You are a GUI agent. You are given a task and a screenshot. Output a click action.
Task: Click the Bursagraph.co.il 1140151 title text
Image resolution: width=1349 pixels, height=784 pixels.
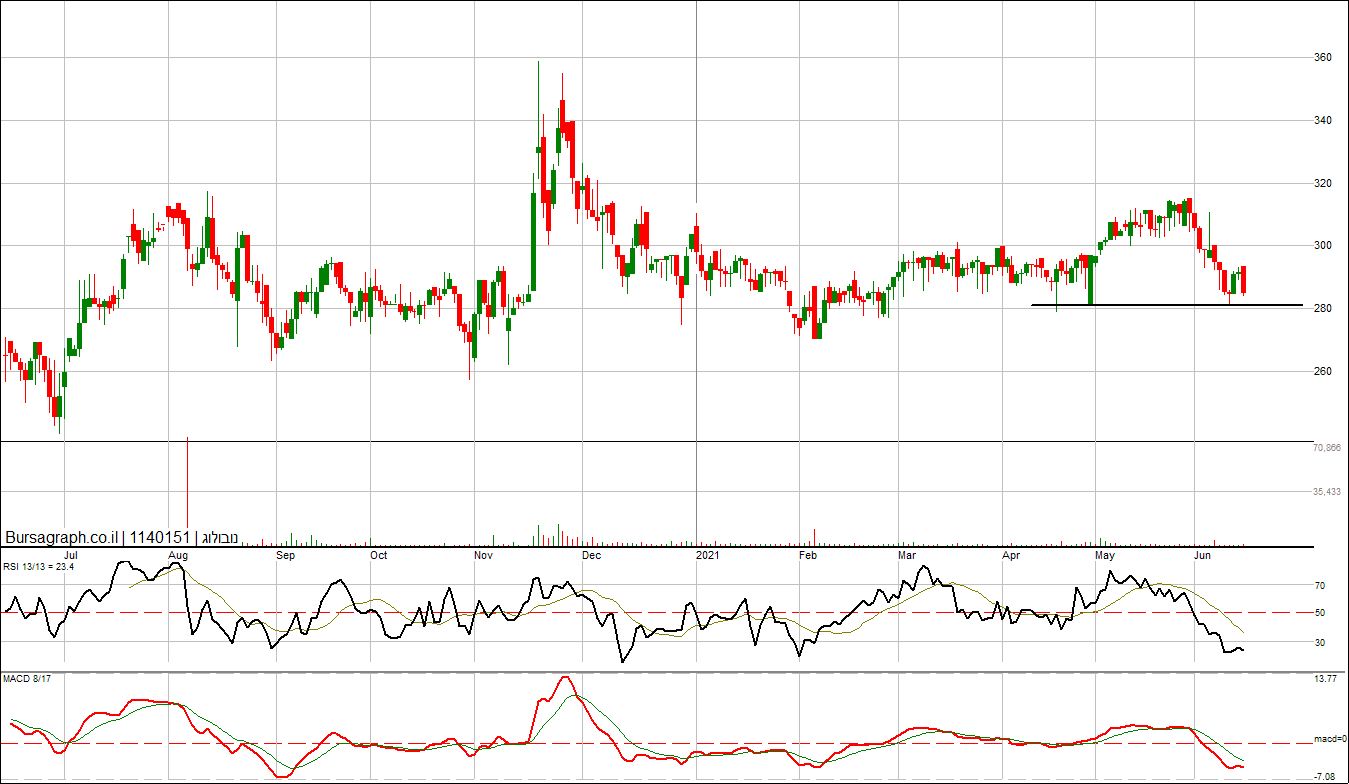121,537
